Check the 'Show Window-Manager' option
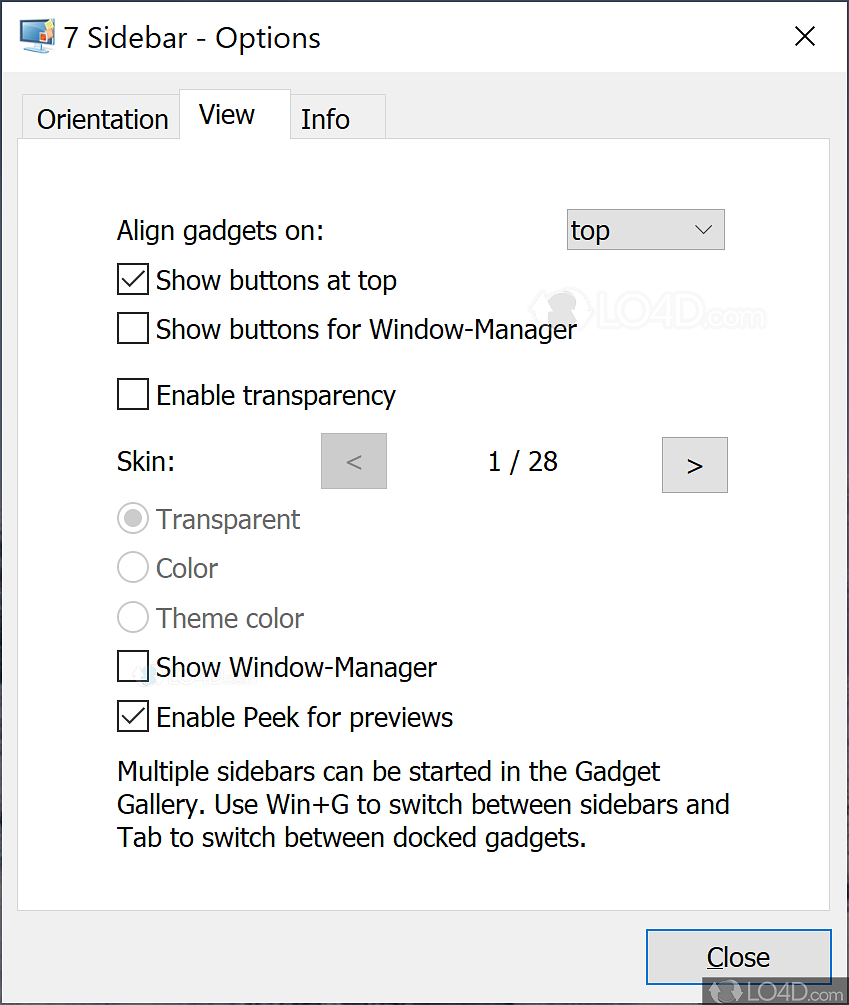This screenshot has height=1005, width=849. click(x=132, y=666)
